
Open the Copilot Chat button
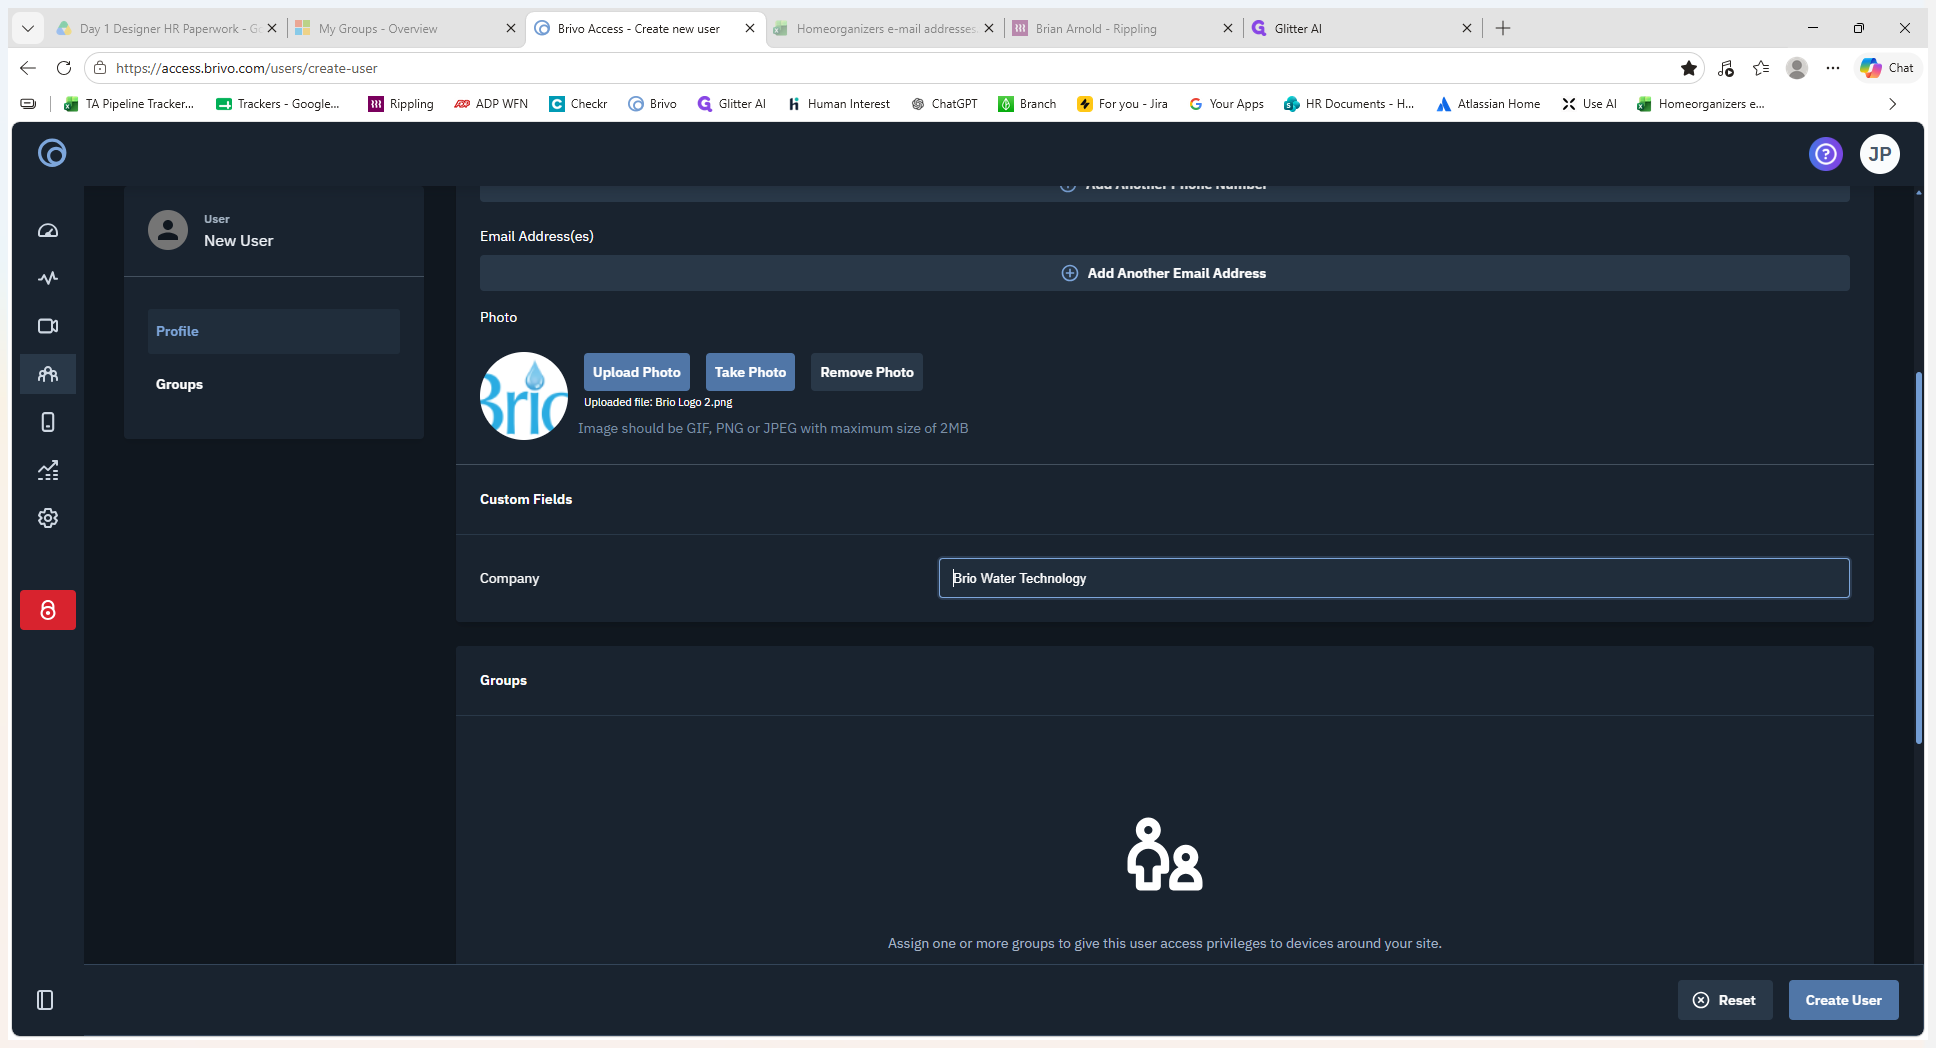point(1887,68)
